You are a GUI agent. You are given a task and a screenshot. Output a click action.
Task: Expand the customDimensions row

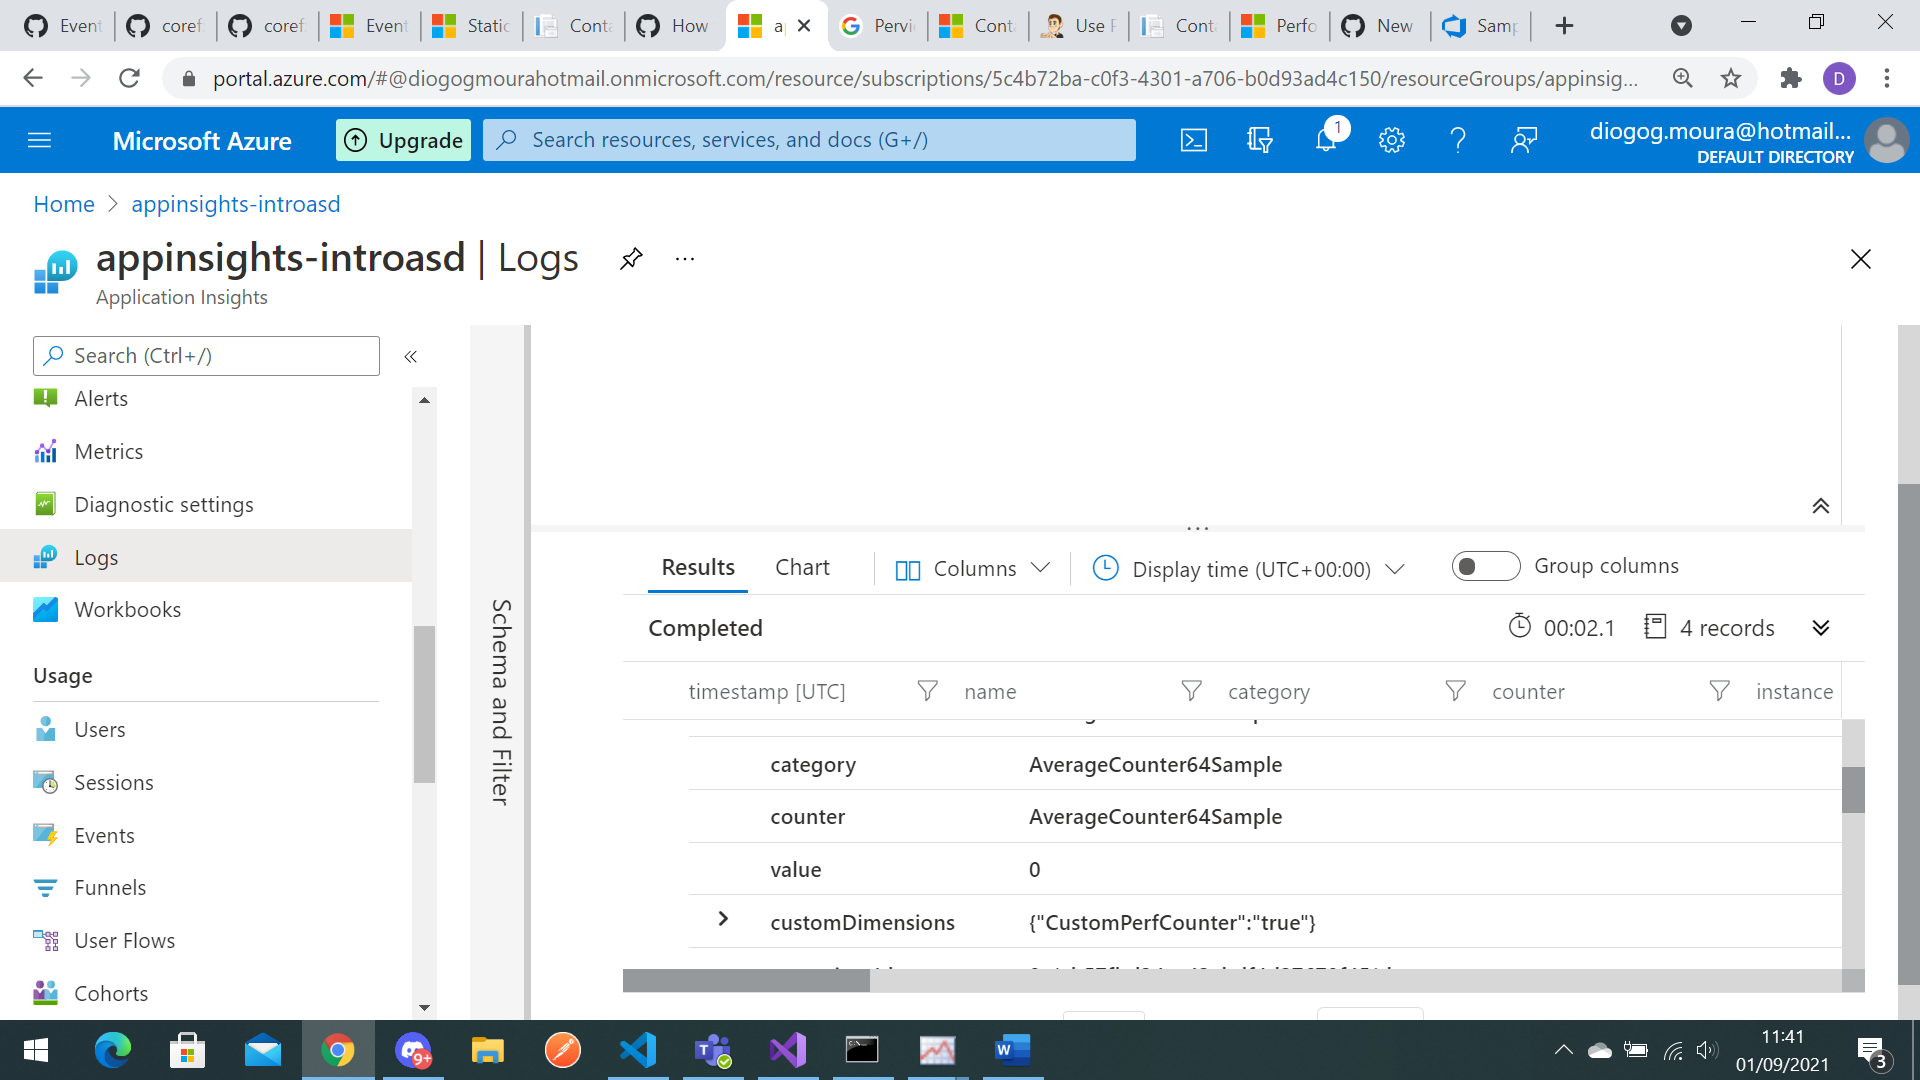pos(723,919)
